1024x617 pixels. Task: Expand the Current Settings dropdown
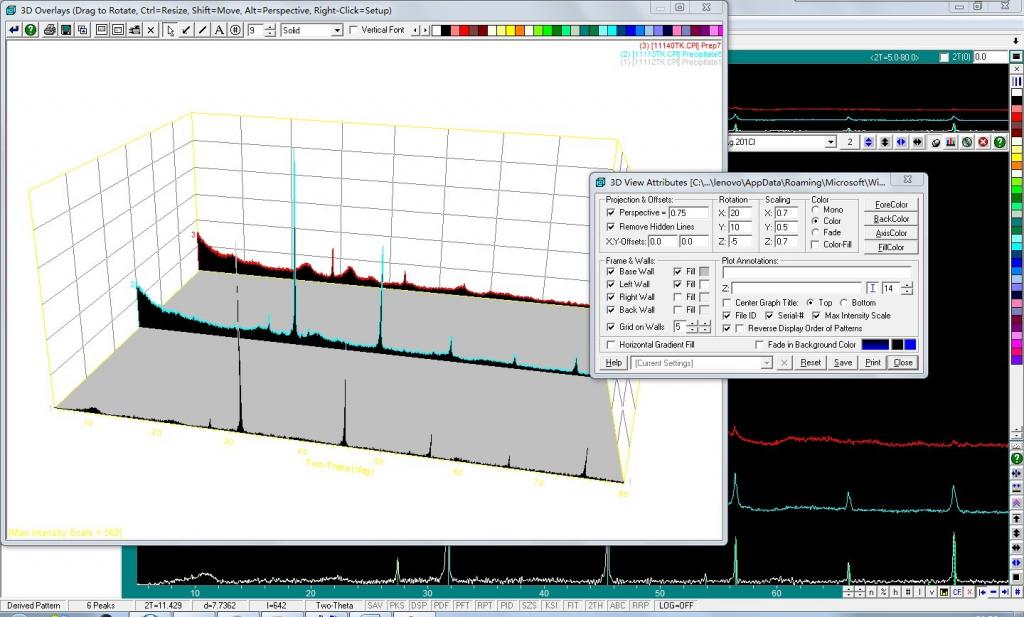tap(766, 363)
